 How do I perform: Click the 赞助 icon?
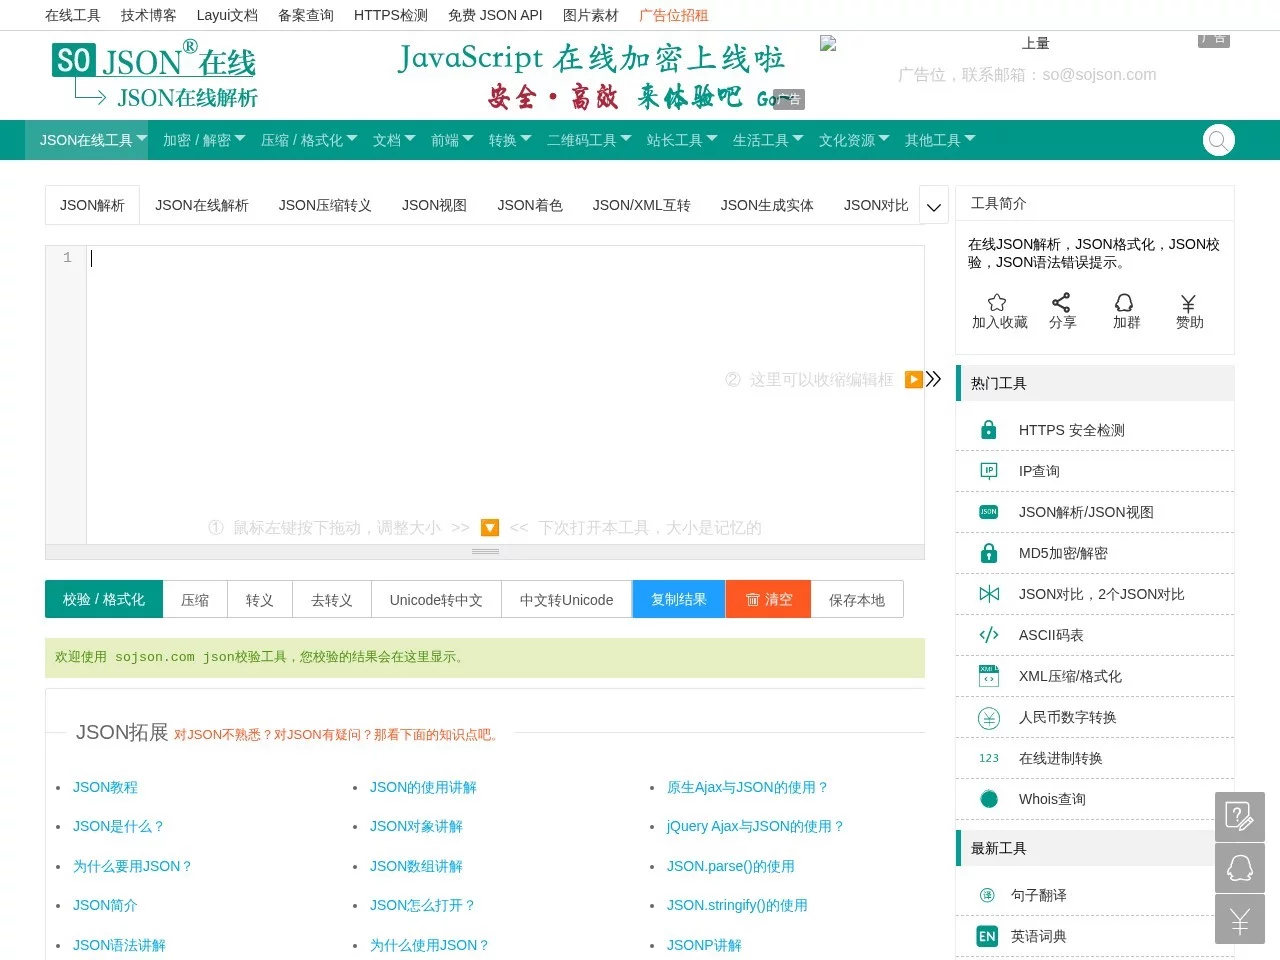(1189, 302)
